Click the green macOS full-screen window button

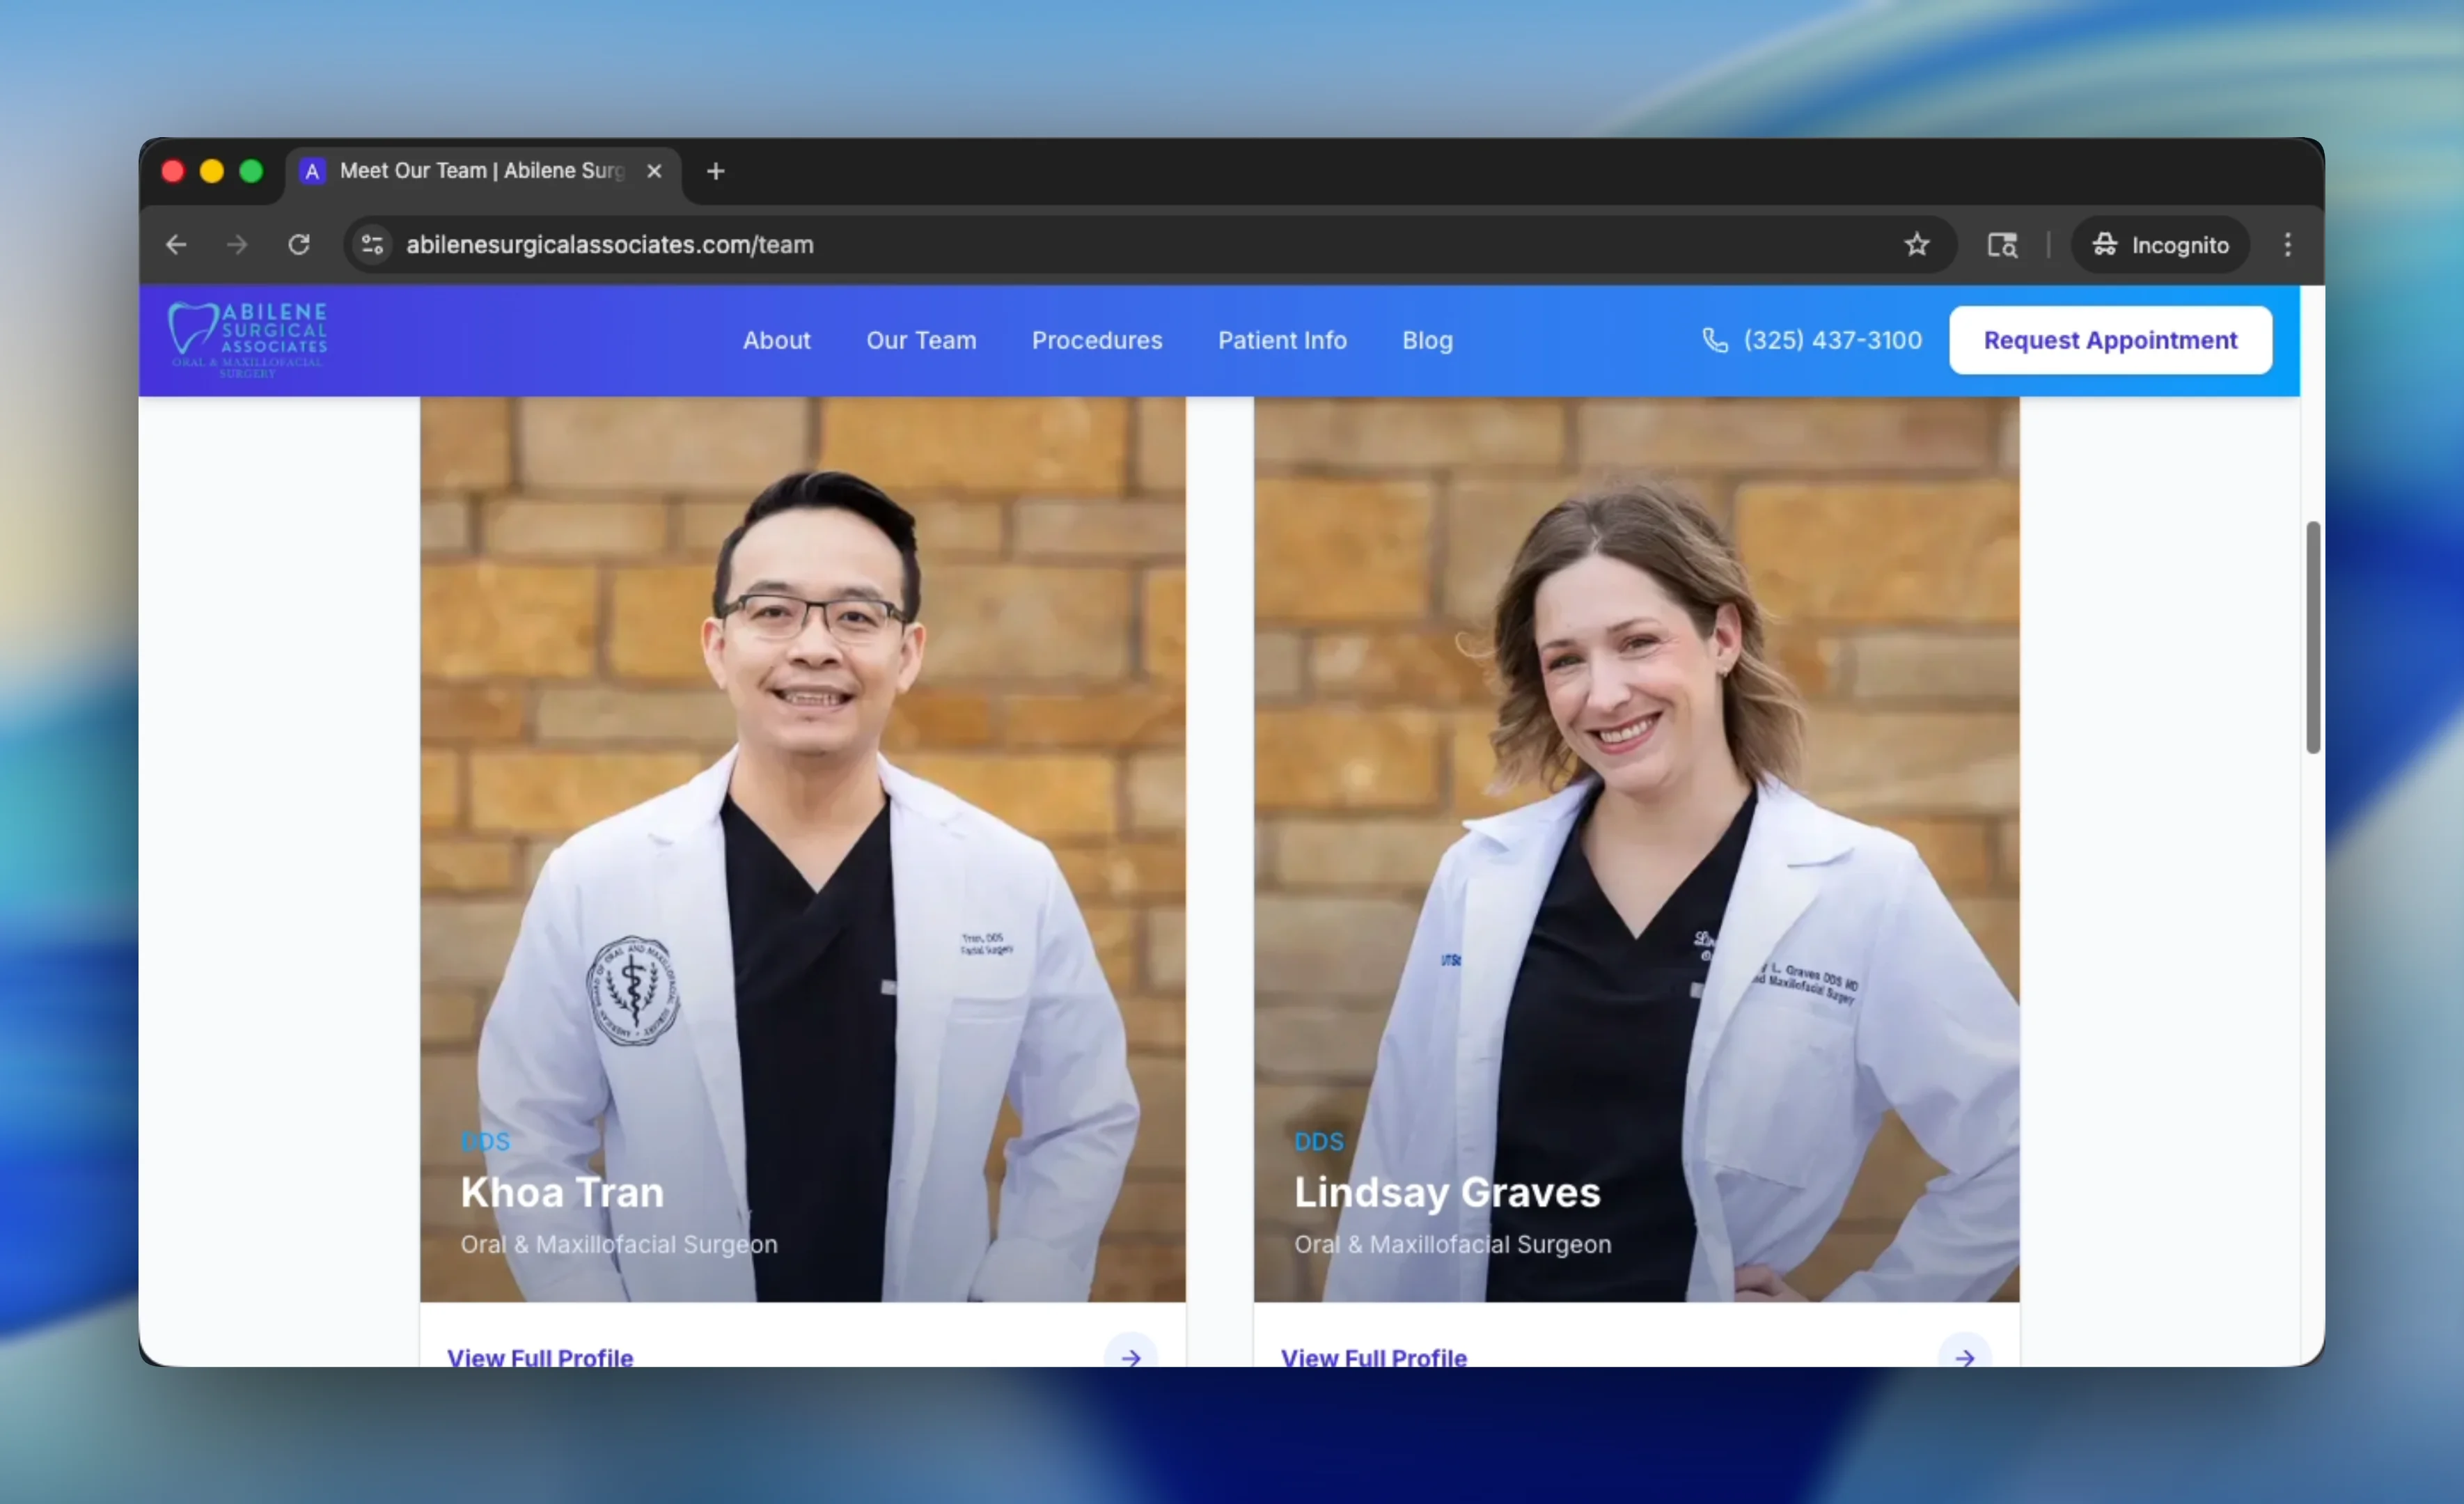pos(251,171)
